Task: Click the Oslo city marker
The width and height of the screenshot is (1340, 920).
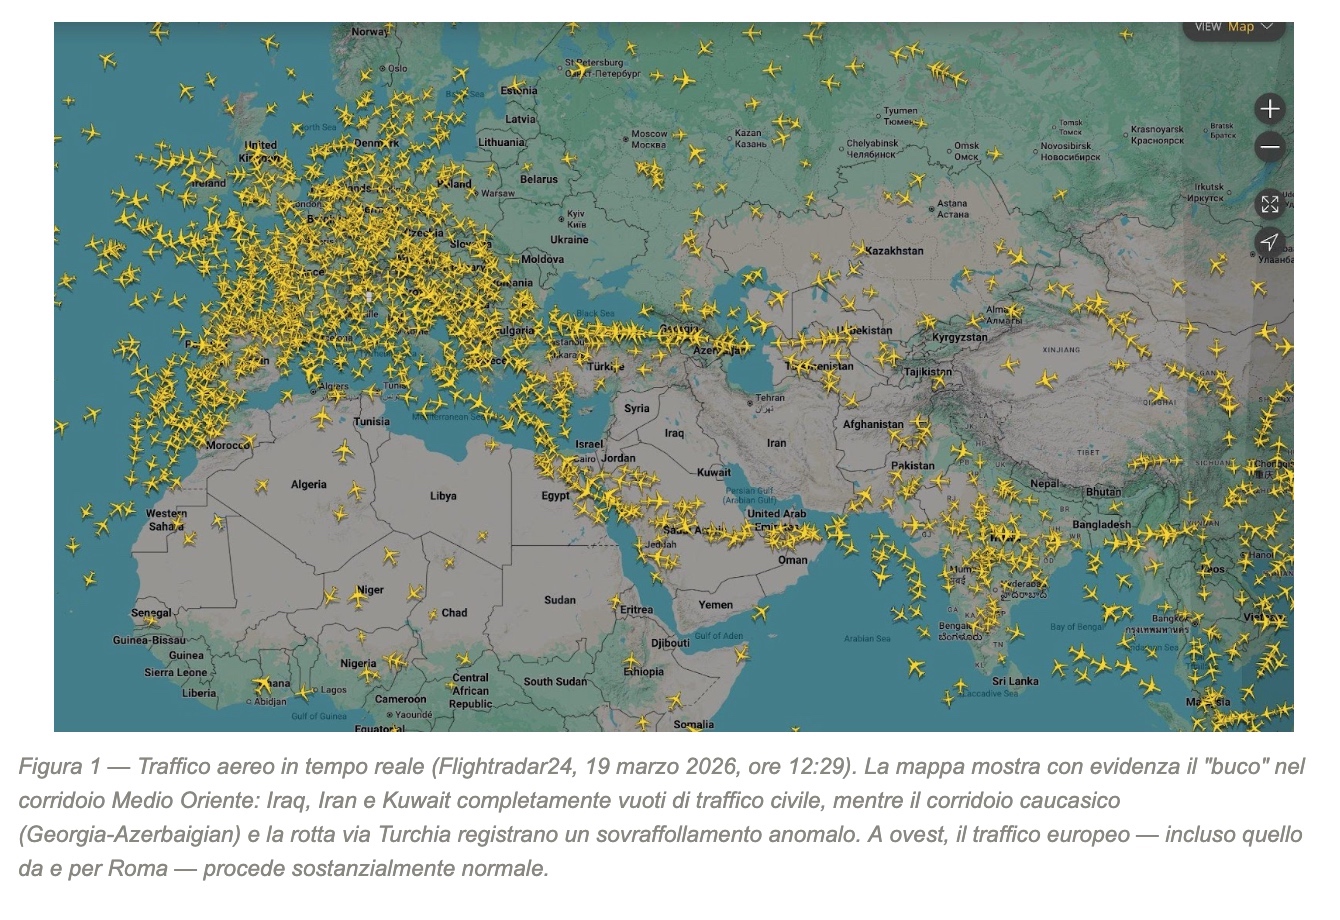Action: pyautogui.click(x=382, y=69)
